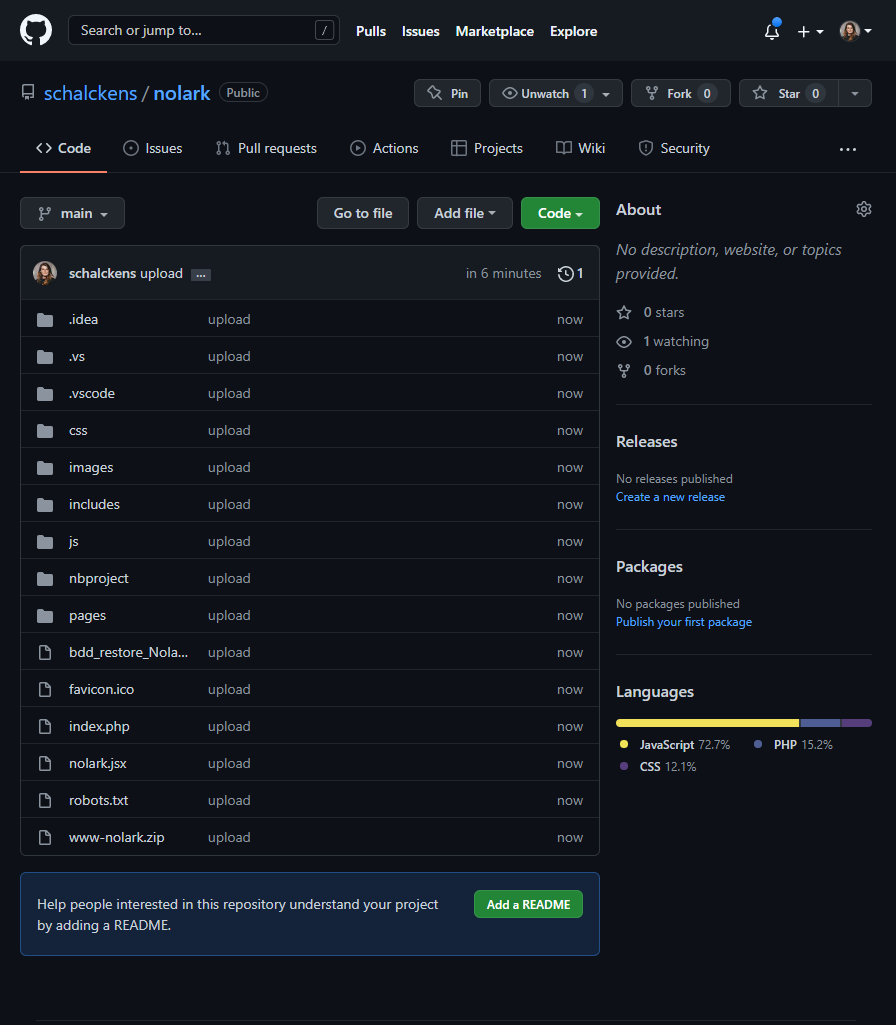The height and width of the screenshot is (1025, 896).
Task: Open Add file dropdown
Action: click(465, 213)
